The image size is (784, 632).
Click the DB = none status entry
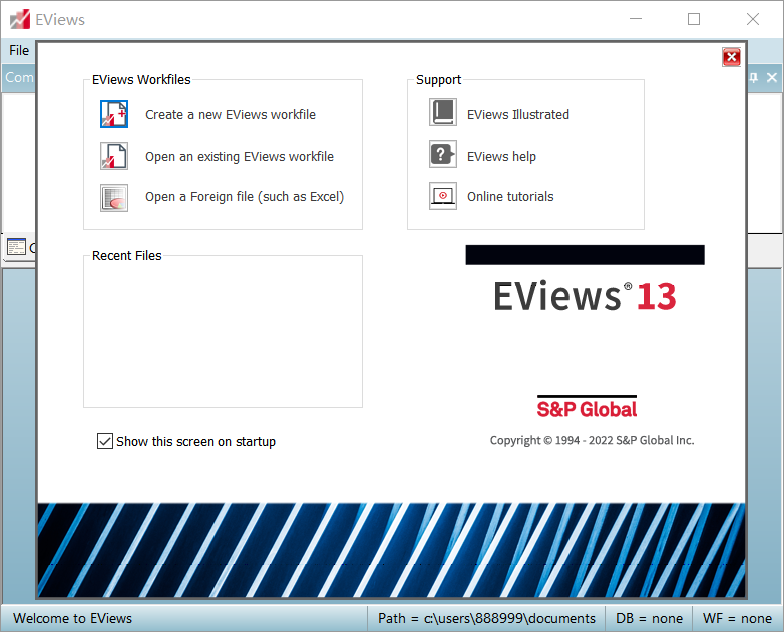[x=649, y=618]
